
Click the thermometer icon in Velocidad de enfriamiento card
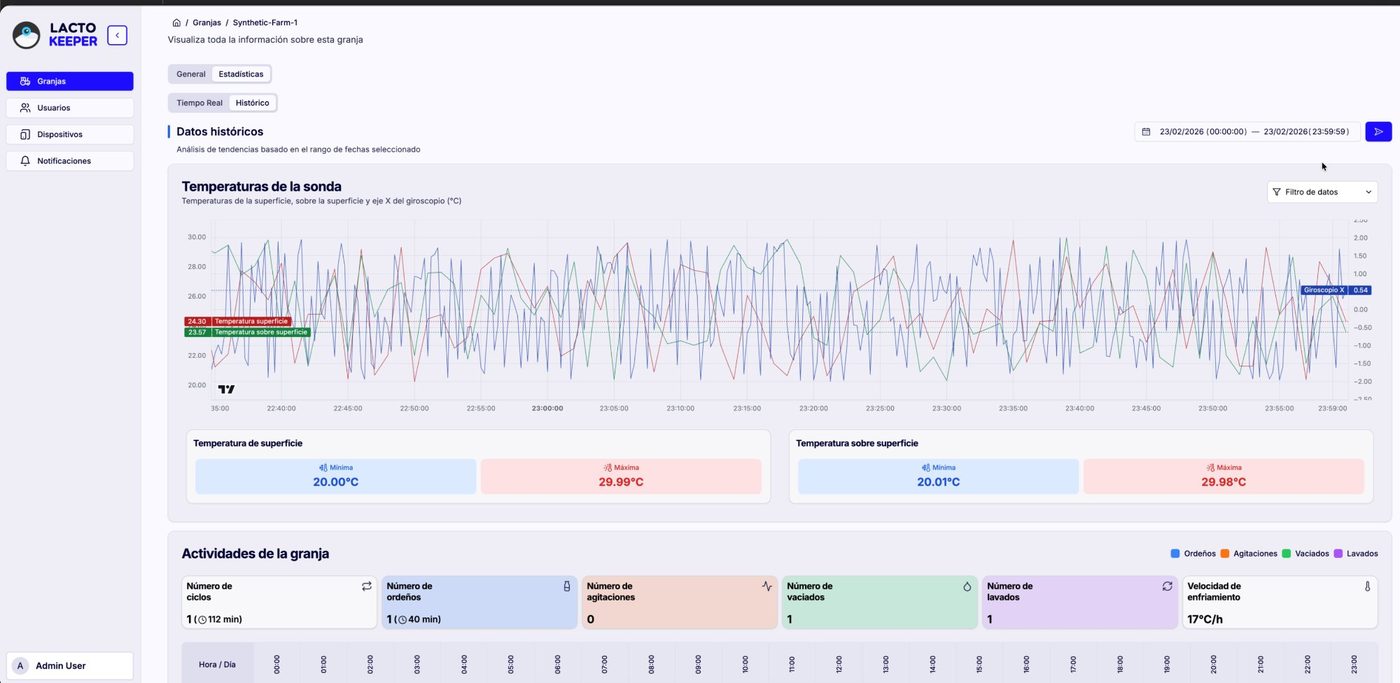(x=1367, y=587)
